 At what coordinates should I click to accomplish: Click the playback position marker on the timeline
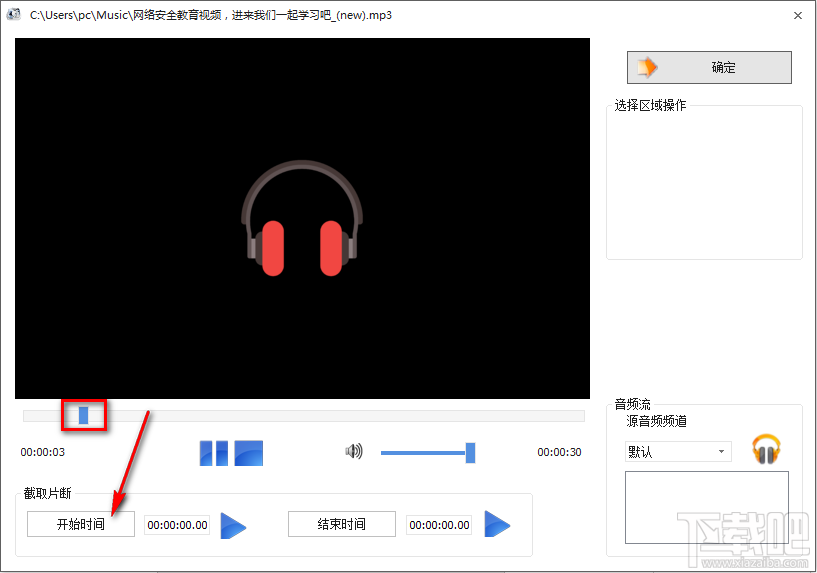(83, 415)
